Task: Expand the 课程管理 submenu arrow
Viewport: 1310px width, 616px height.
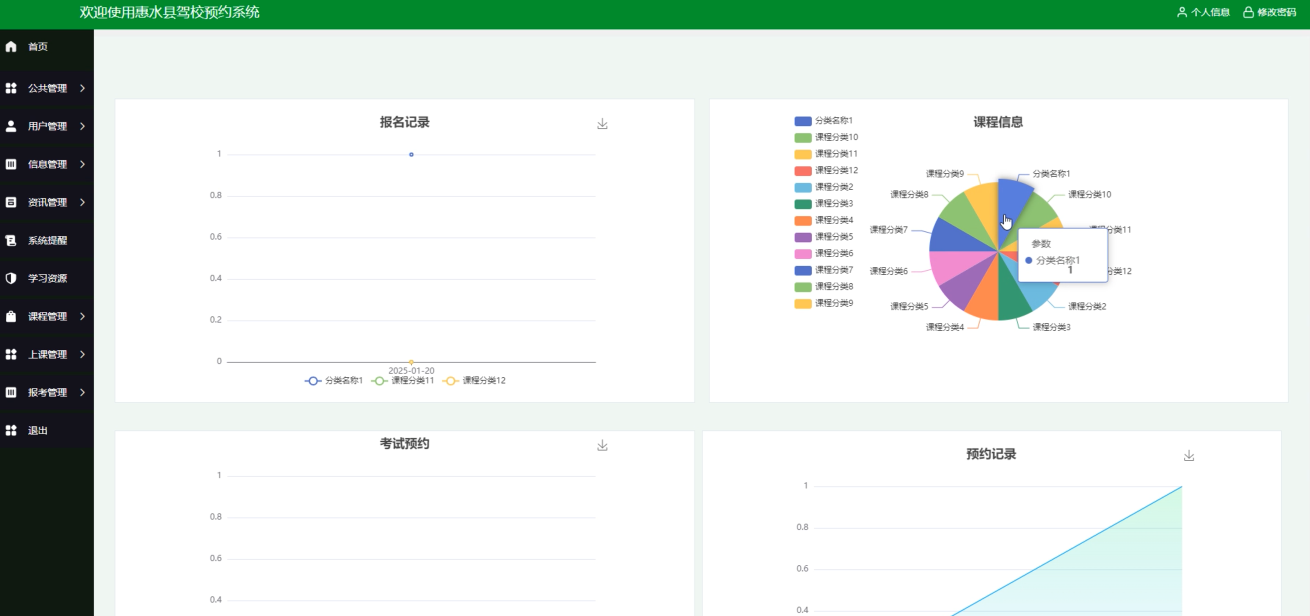Action: coord(82,316)
